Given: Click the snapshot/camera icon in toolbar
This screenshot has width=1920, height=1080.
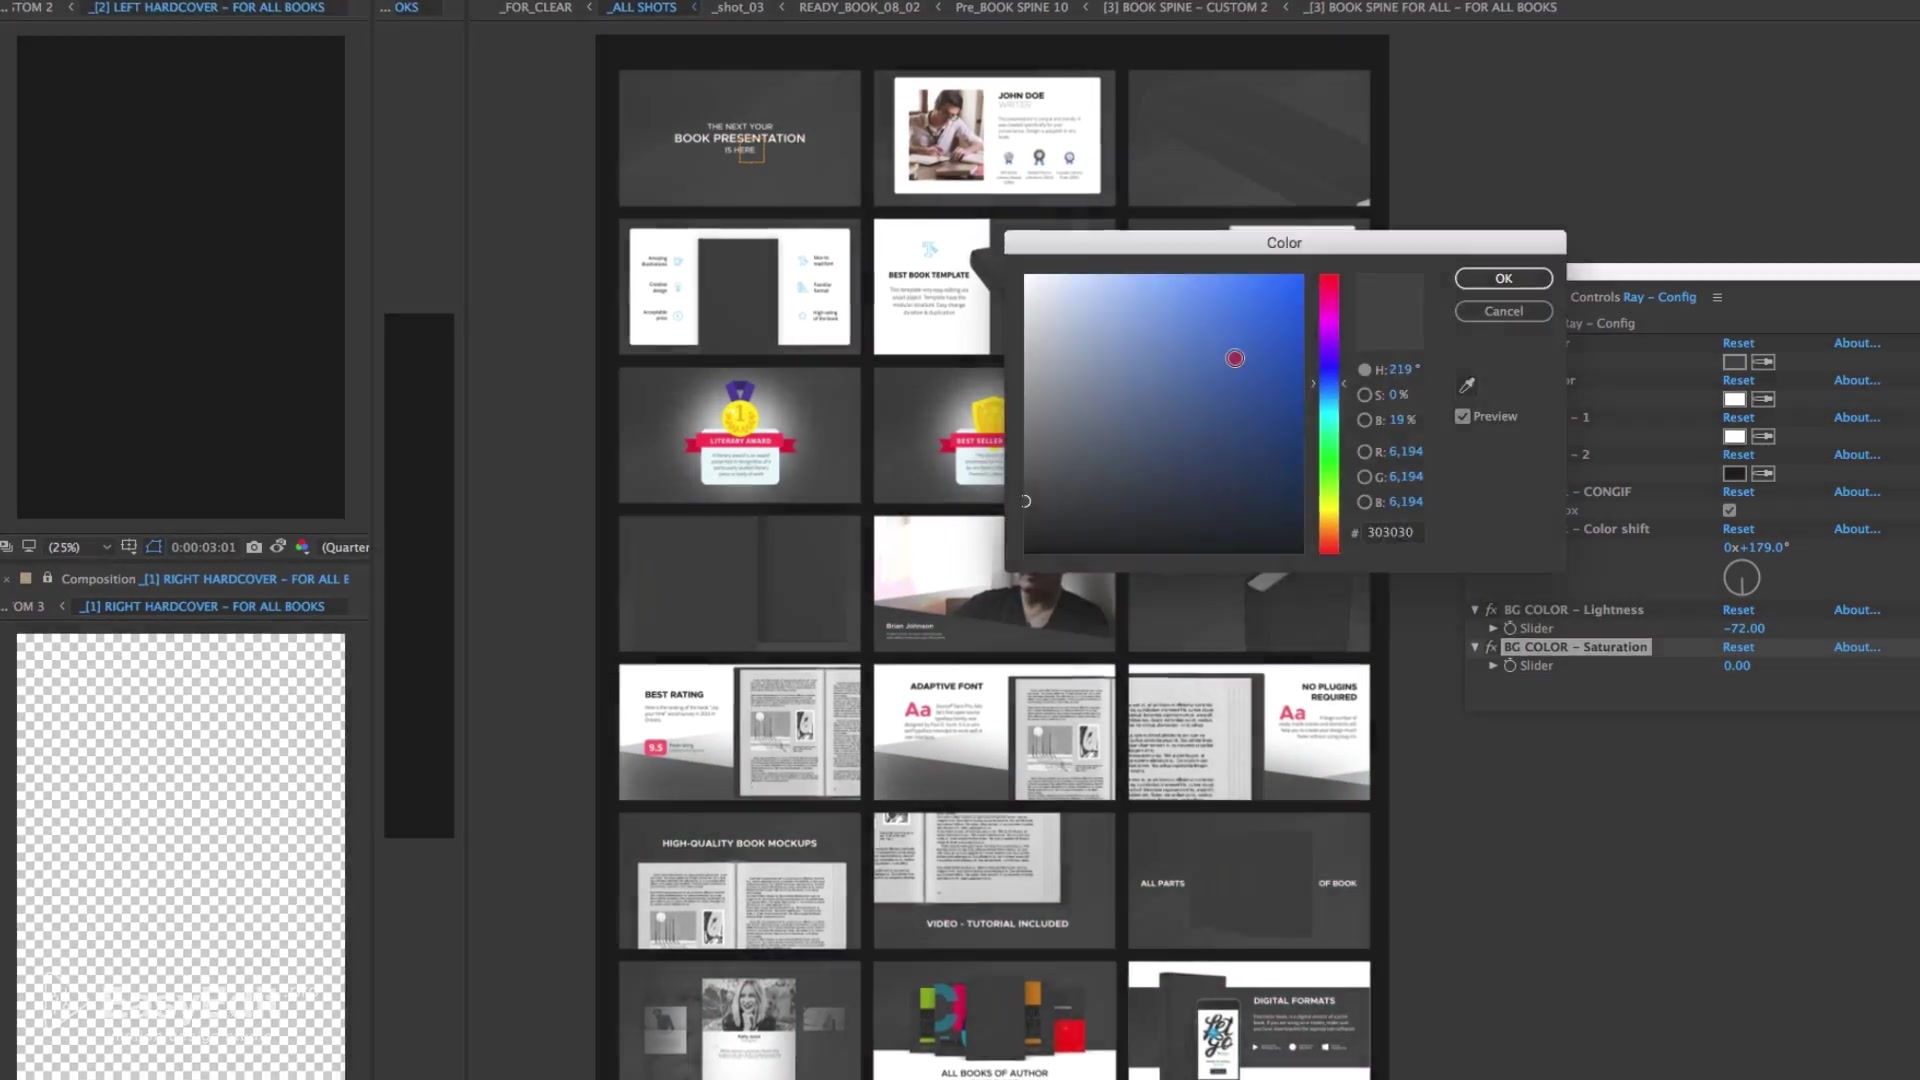Looking at the screenshot, I should click(x=255, y=545).
